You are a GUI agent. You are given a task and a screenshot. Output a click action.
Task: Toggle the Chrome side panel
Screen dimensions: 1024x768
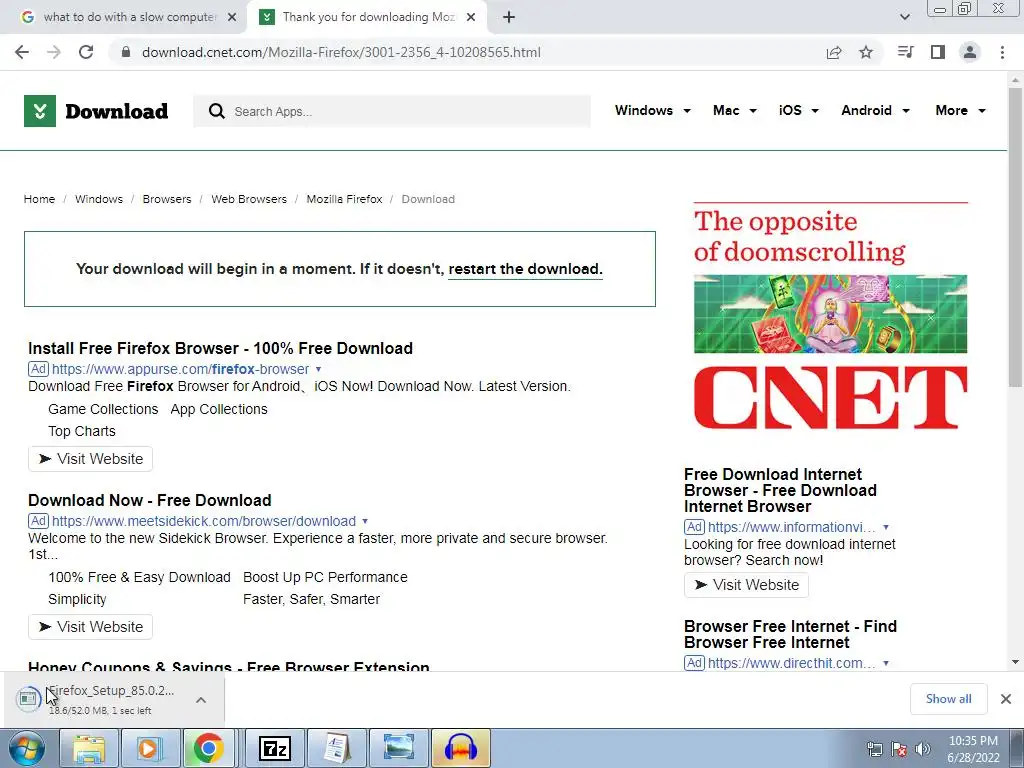[x=938, y=52]
